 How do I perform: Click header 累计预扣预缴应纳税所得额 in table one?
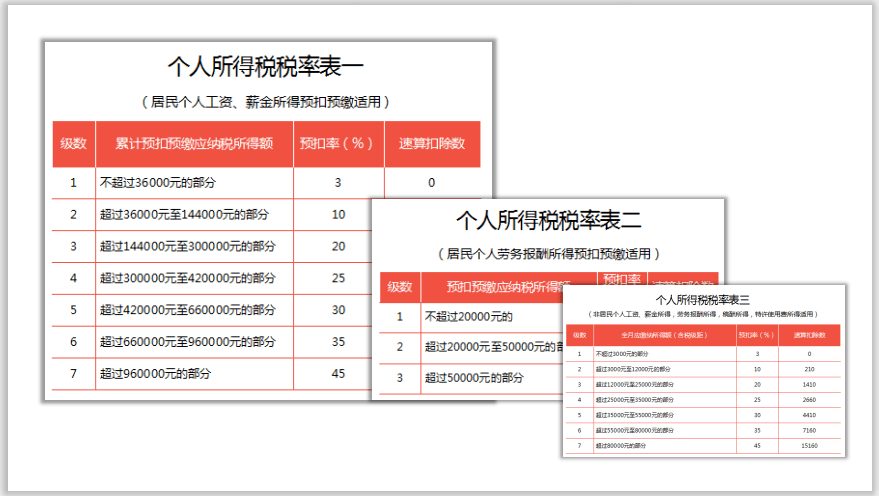[x=194, y=143]
